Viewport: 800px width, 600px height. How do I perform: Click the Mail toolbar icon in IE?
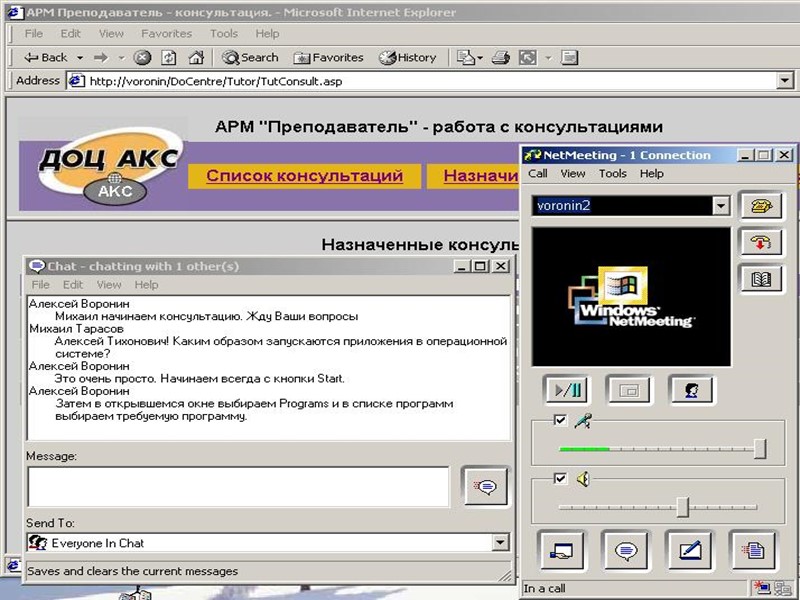coord(465,58)
